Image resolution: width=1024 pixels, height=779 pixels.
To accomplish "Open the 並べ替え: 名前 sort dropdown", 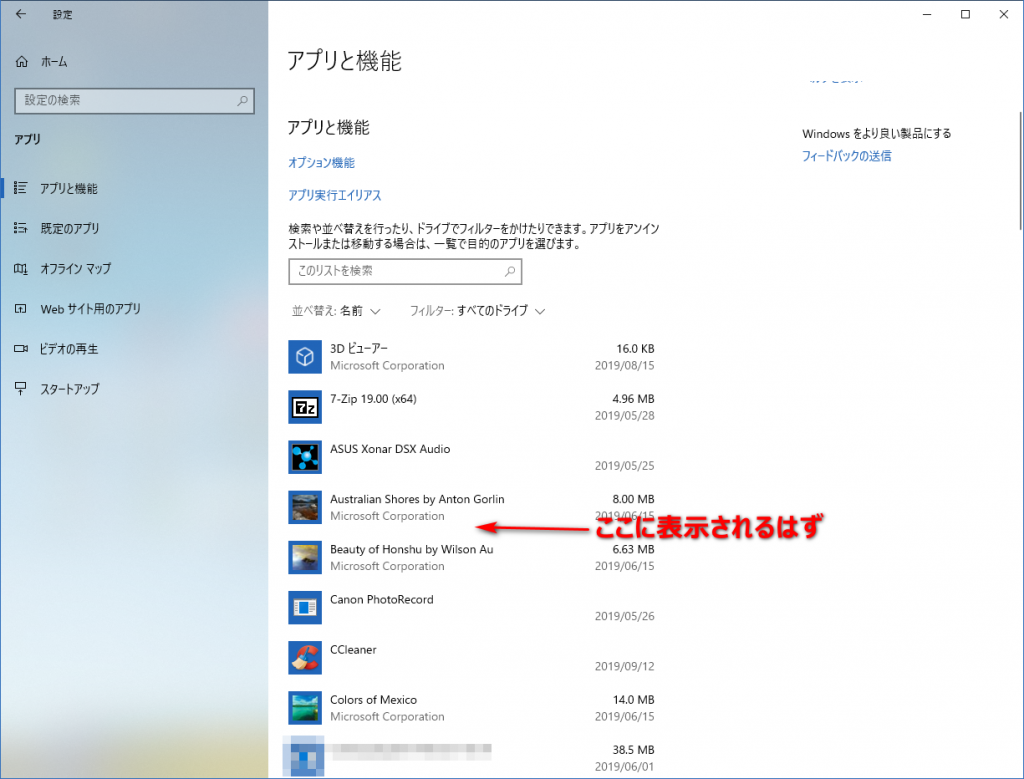I will pyautogui.click(x=335, y=311).
